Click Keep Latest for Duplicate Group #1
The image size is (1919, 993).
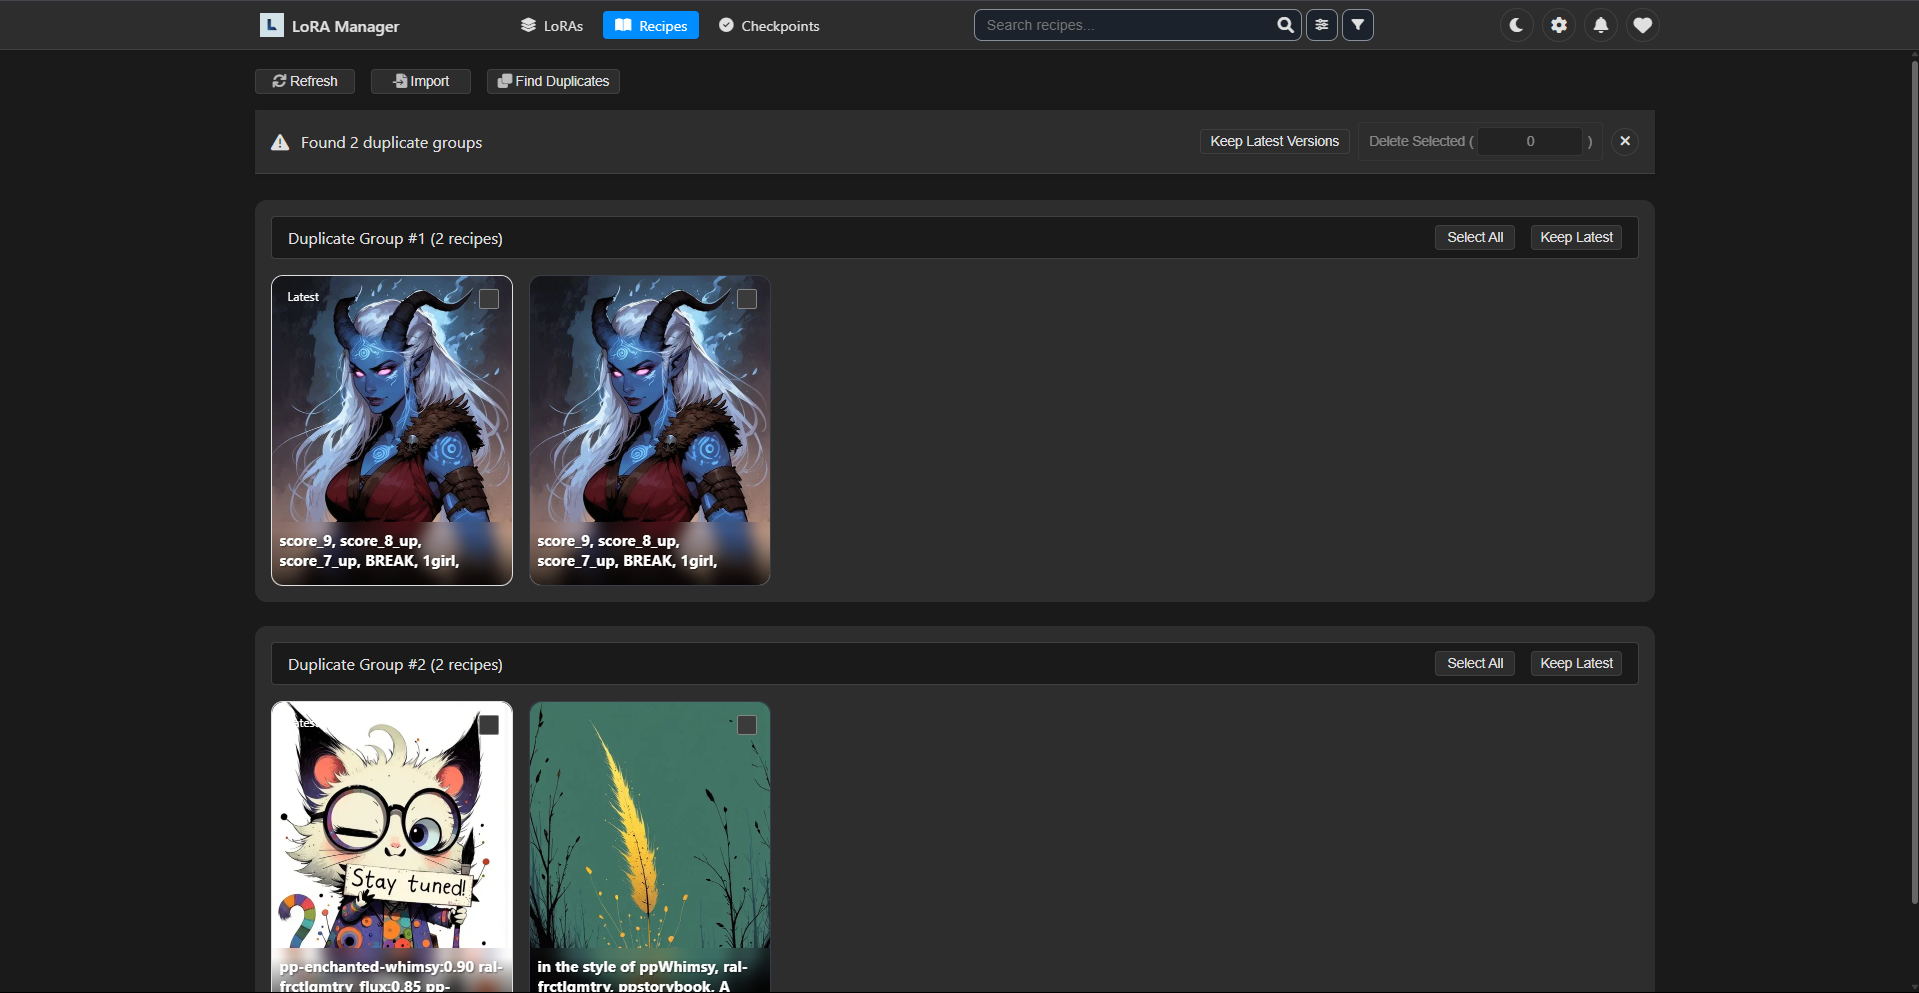point(1576,237)
